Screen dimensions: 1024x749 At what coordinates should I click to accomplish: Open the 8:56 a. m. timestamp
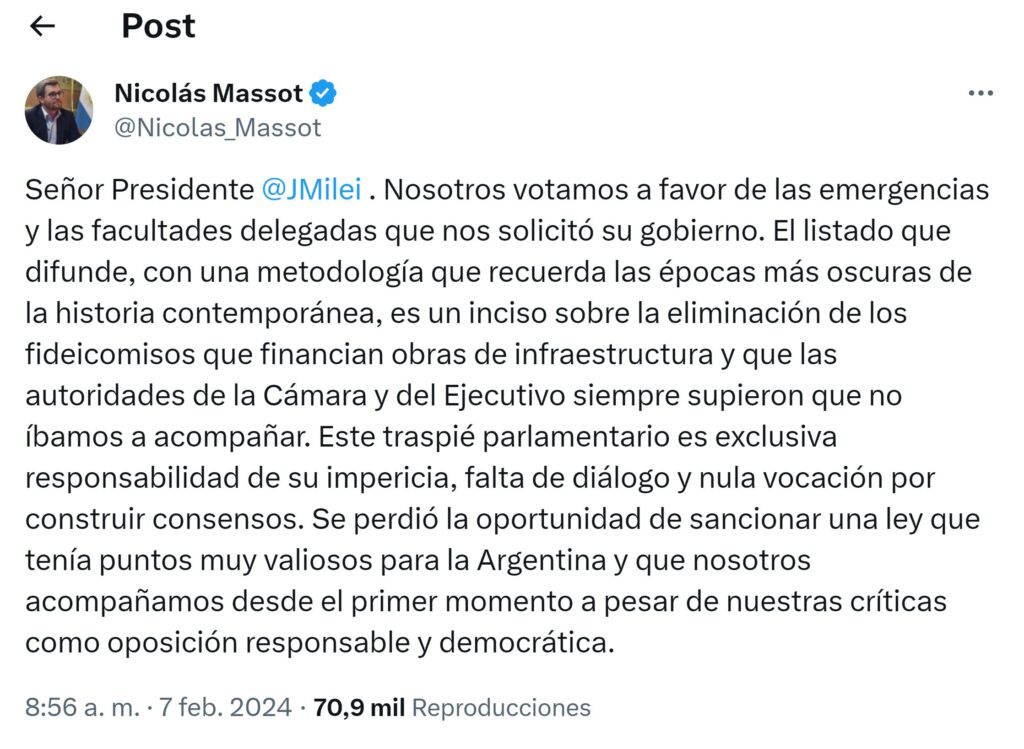pos(81,708)
